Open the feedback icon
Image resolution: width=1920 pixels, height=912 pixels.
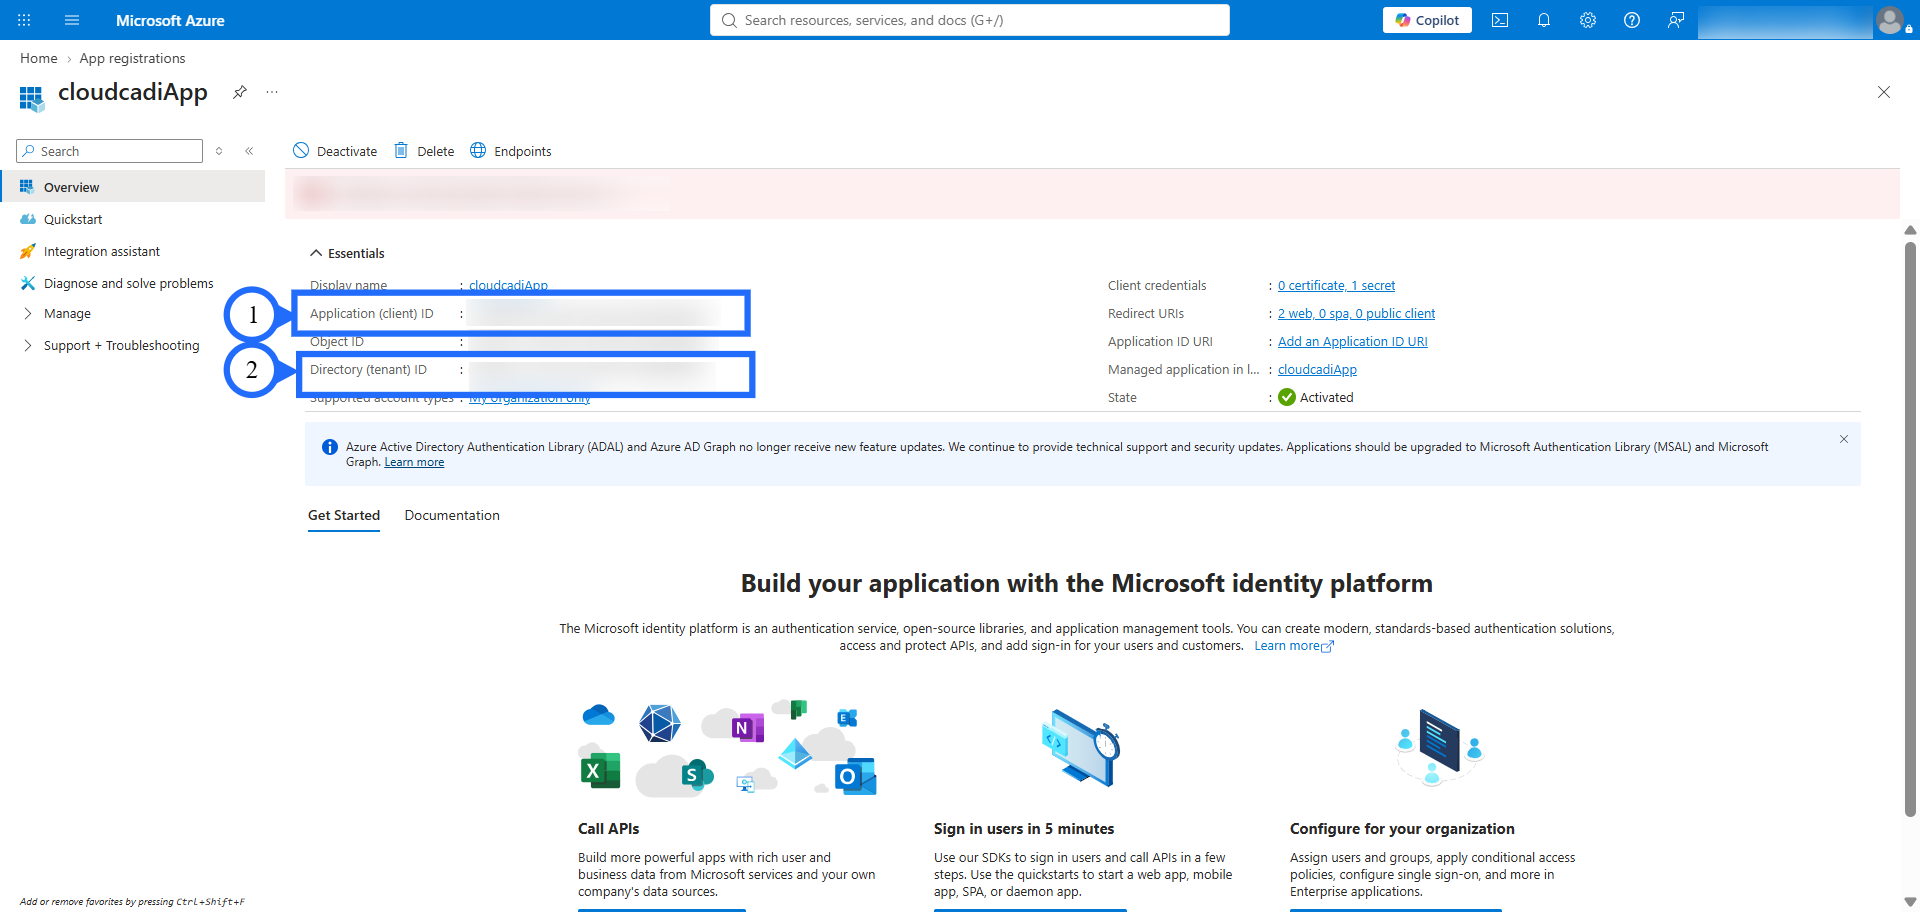(x=1676, y=20)
